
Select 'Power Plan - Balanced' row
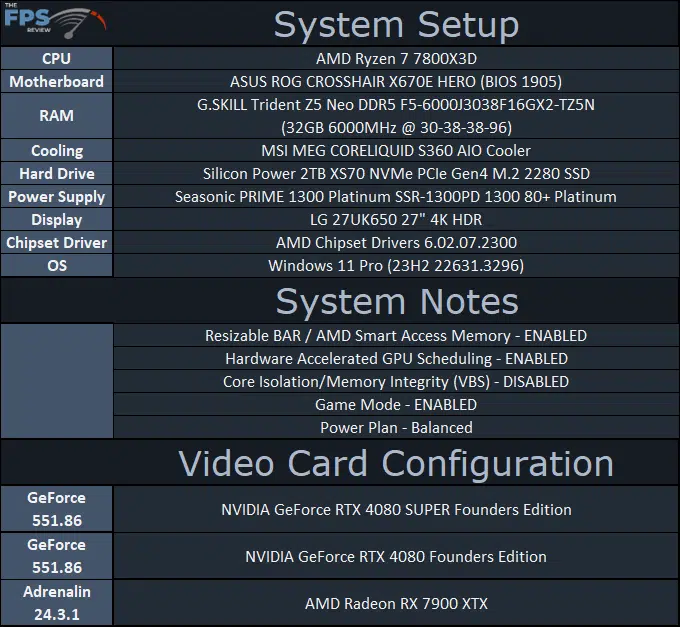coord(396,428)
